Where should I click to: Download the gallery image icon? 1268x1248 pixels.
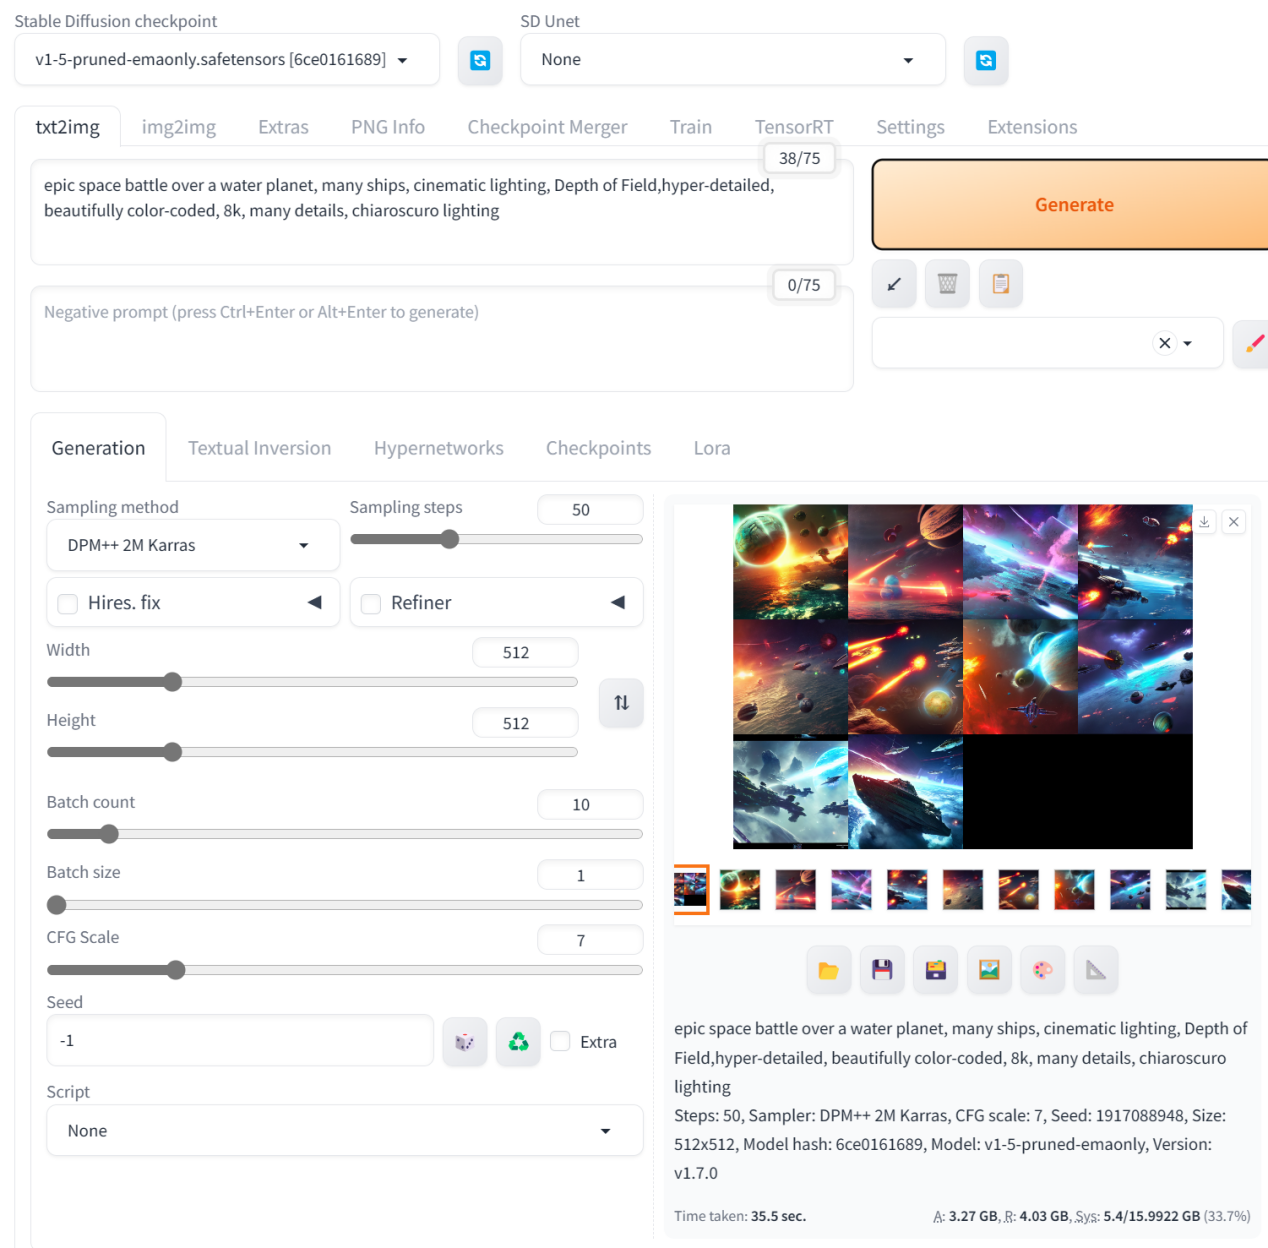pos(1205,521)
